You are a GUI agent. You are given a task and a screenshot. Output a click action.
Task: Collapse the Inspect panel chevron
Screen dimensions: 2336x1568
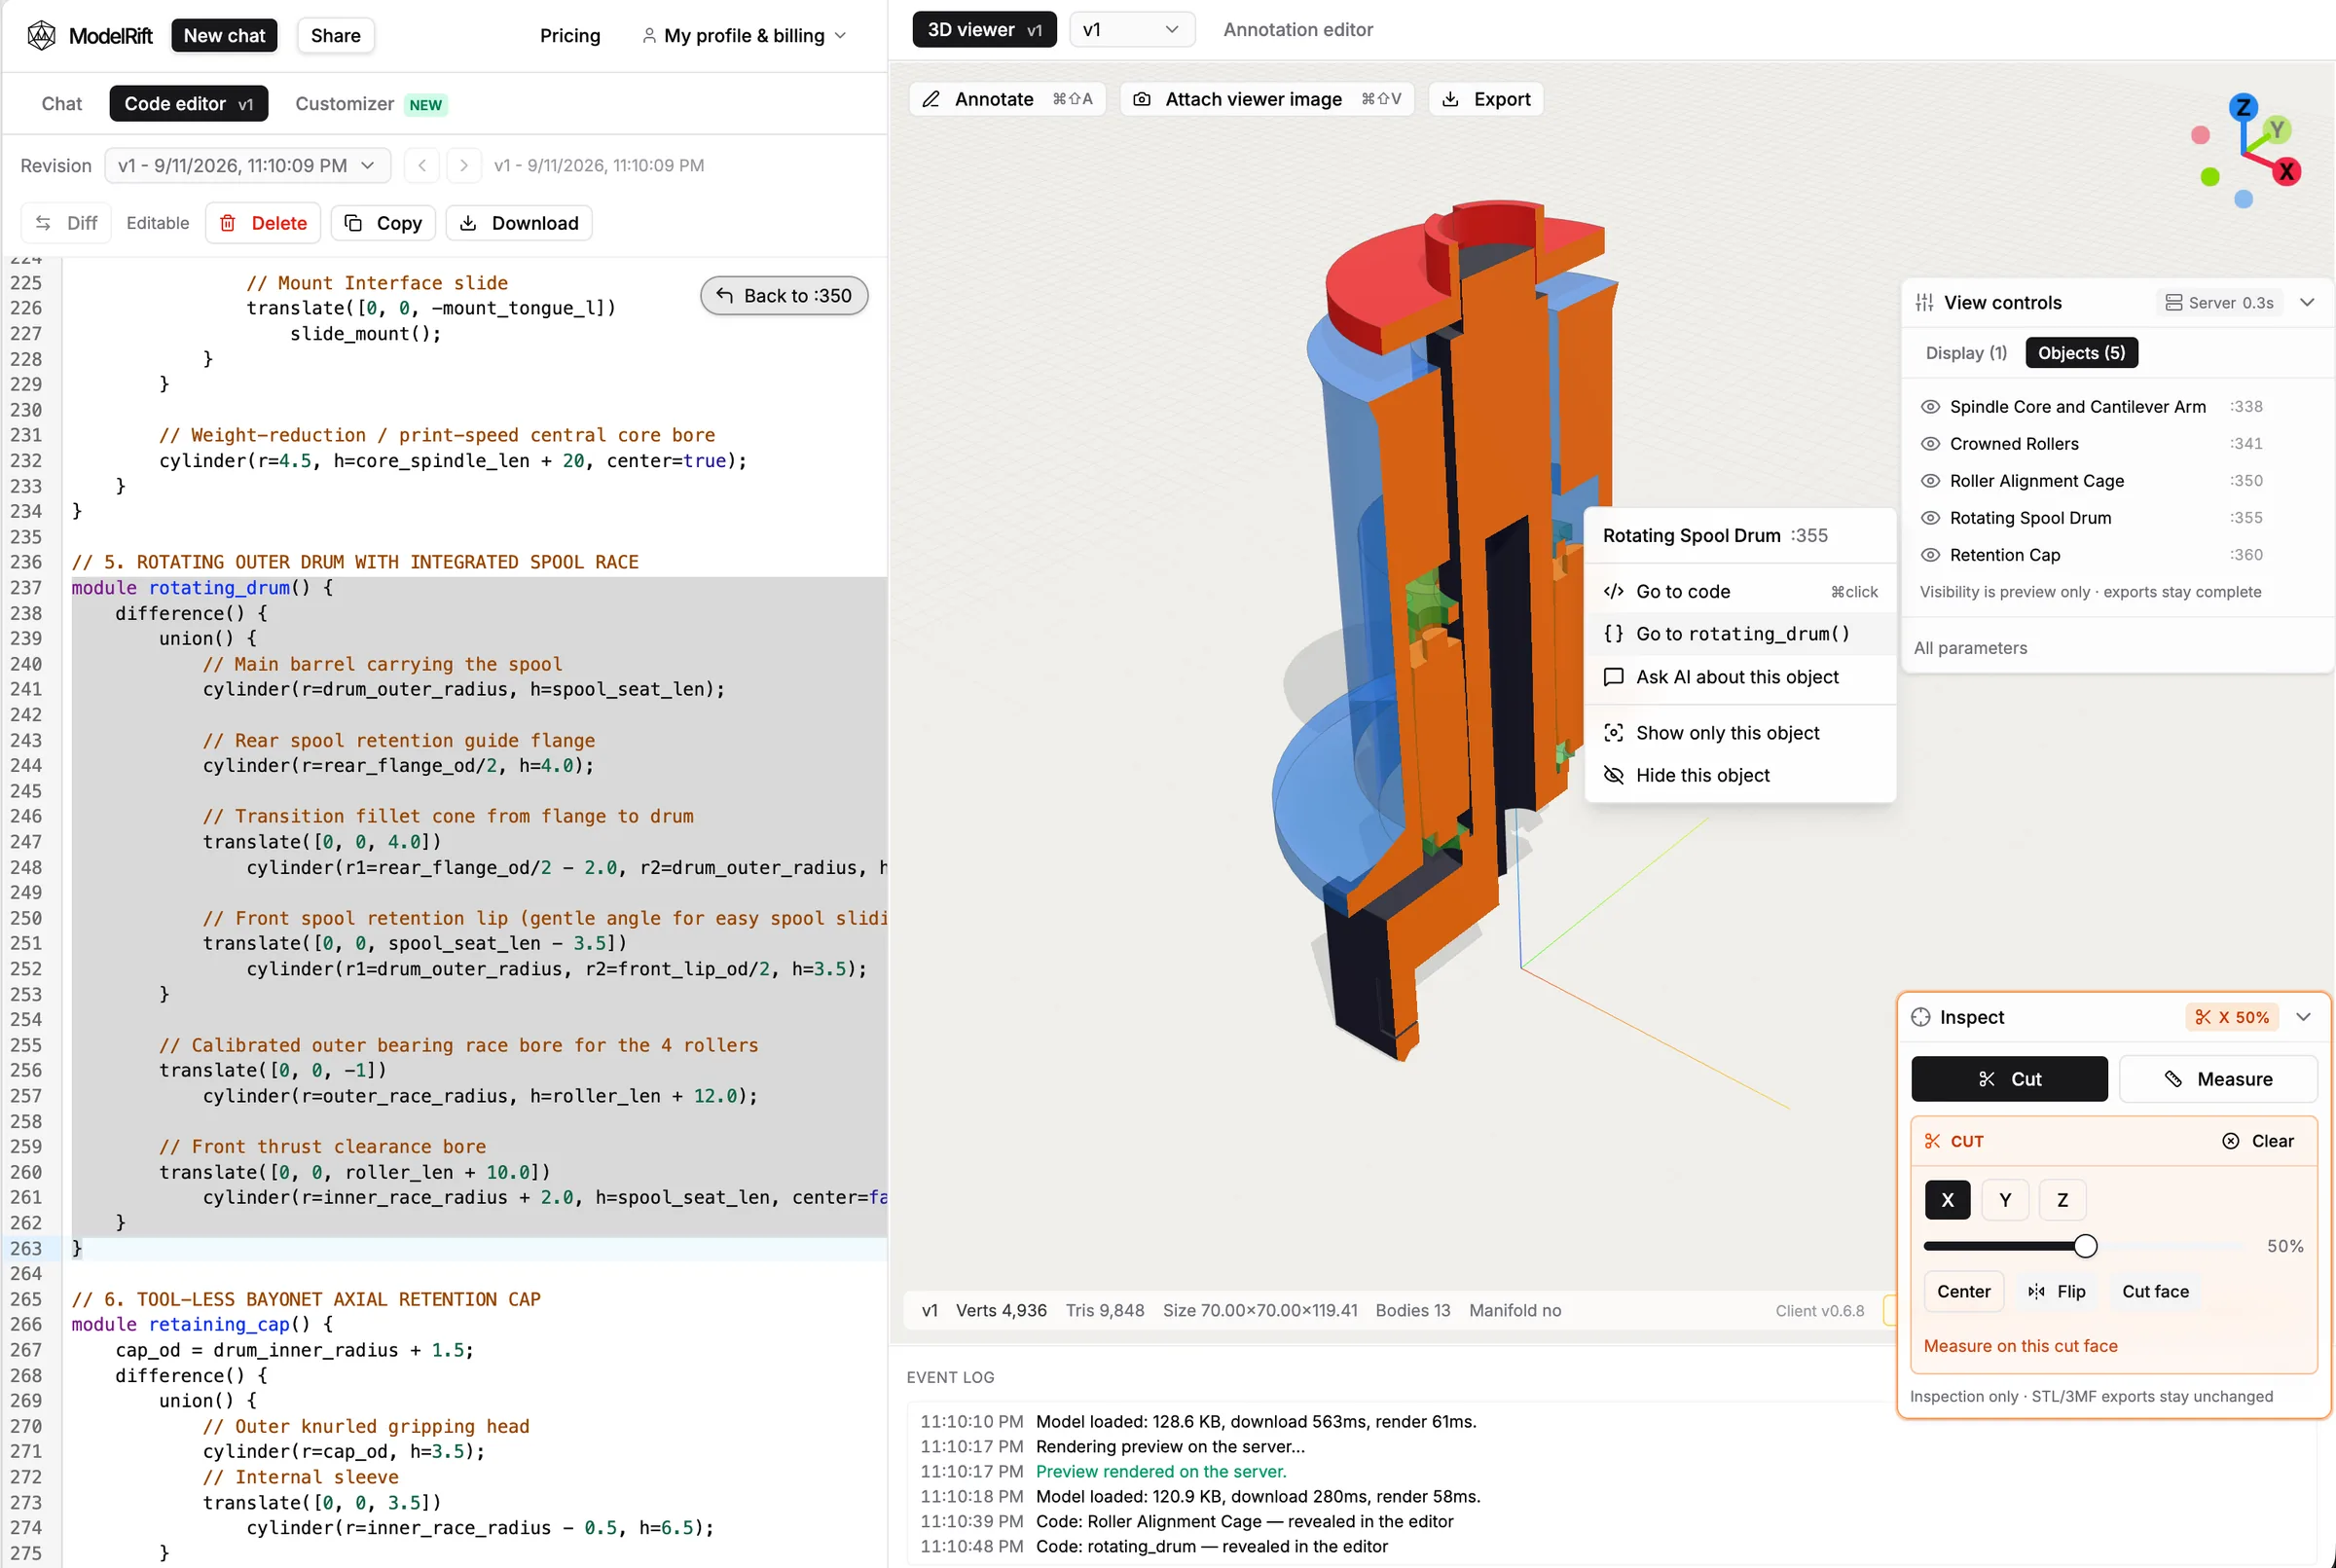[x=2304, y=1016]
